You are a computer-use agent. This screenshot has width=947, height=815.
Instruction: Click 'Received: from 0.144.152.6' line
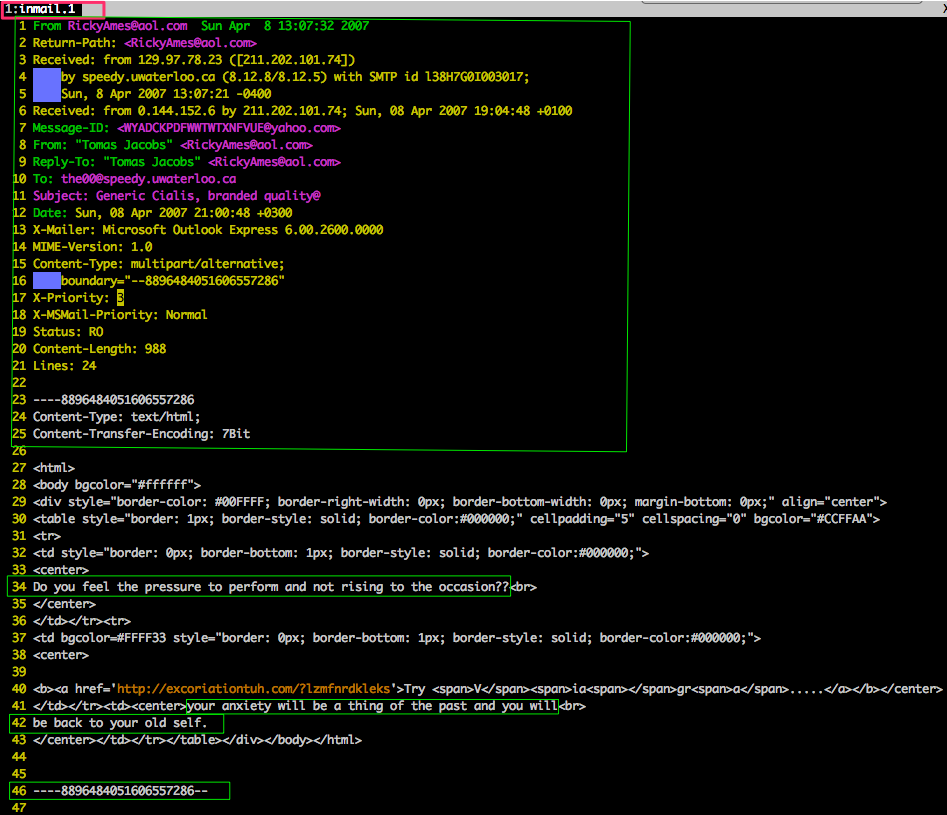tap(303, 111)
